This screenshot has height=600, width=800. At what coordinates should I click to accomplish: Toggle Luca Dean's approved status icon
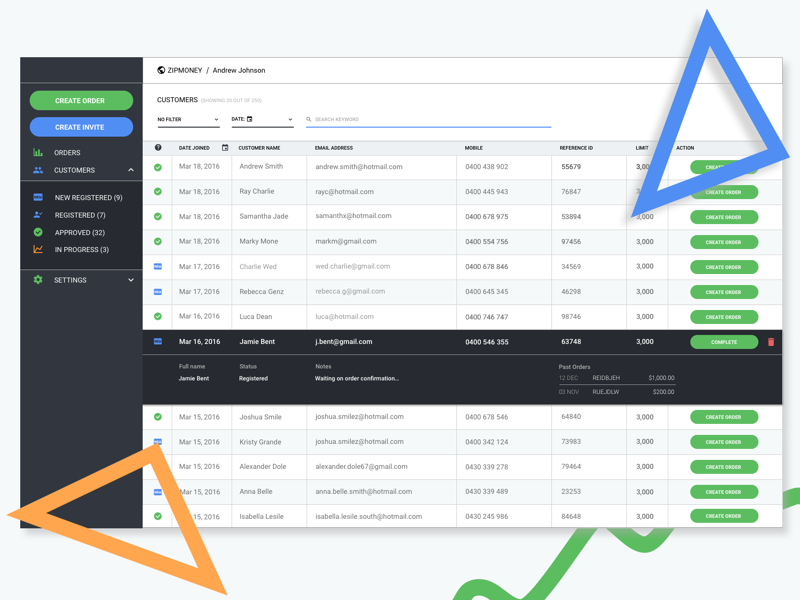click(x=157, y=317)
